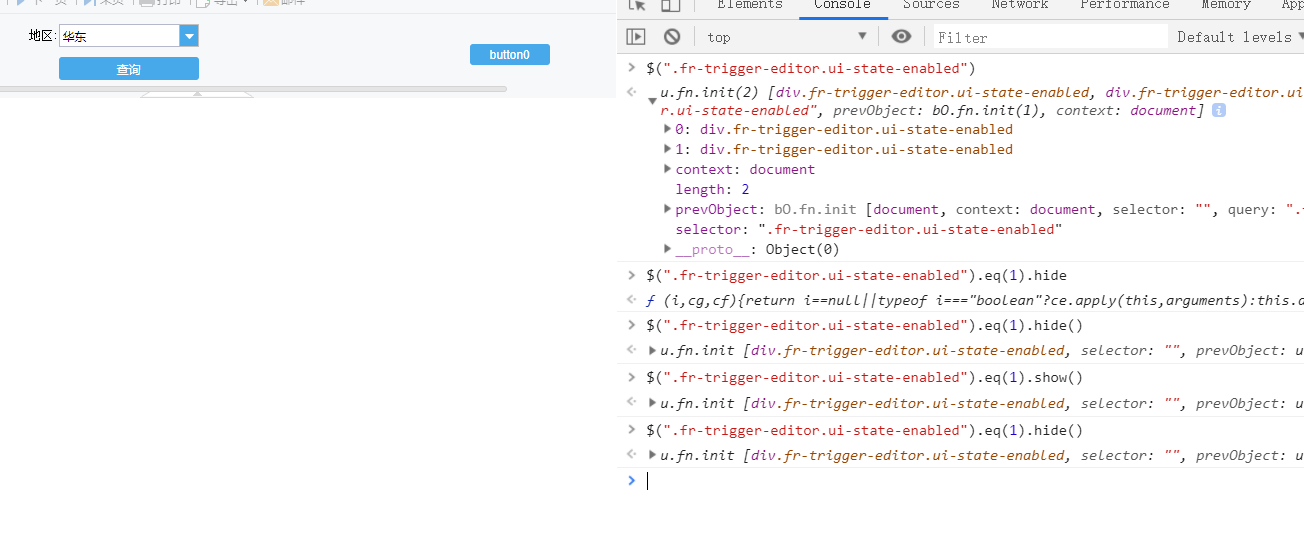The image size is (1304, 547).
Task: Focus the console Filter input
Action: pos(1050,37)
